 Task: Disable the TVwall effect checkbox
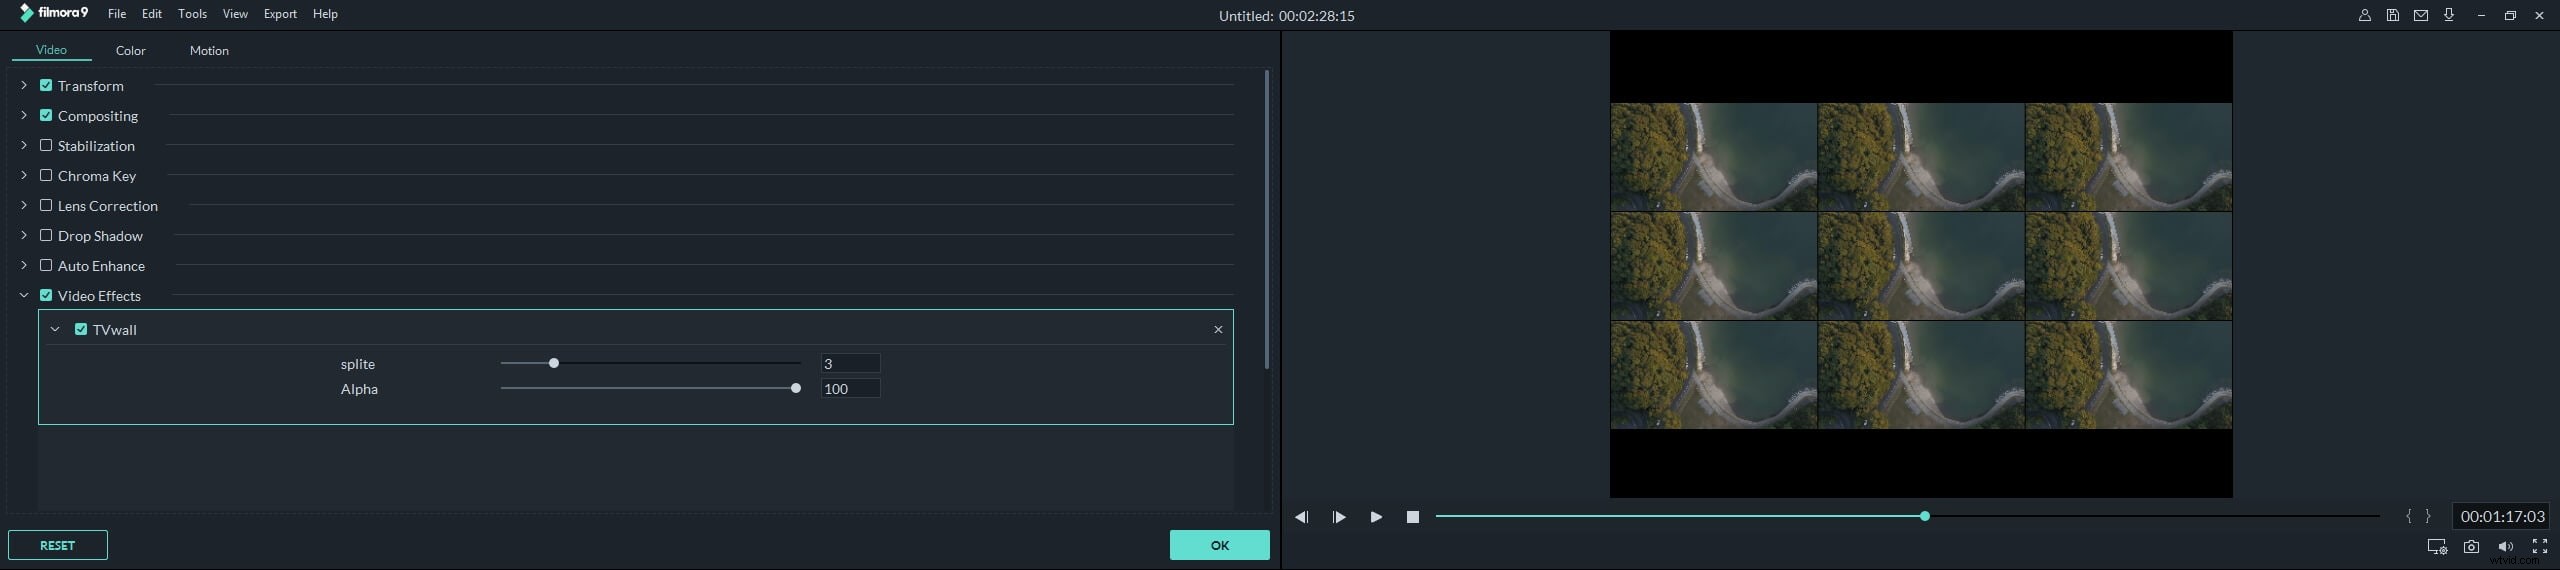pyautogui.click(x=81, y=329)
